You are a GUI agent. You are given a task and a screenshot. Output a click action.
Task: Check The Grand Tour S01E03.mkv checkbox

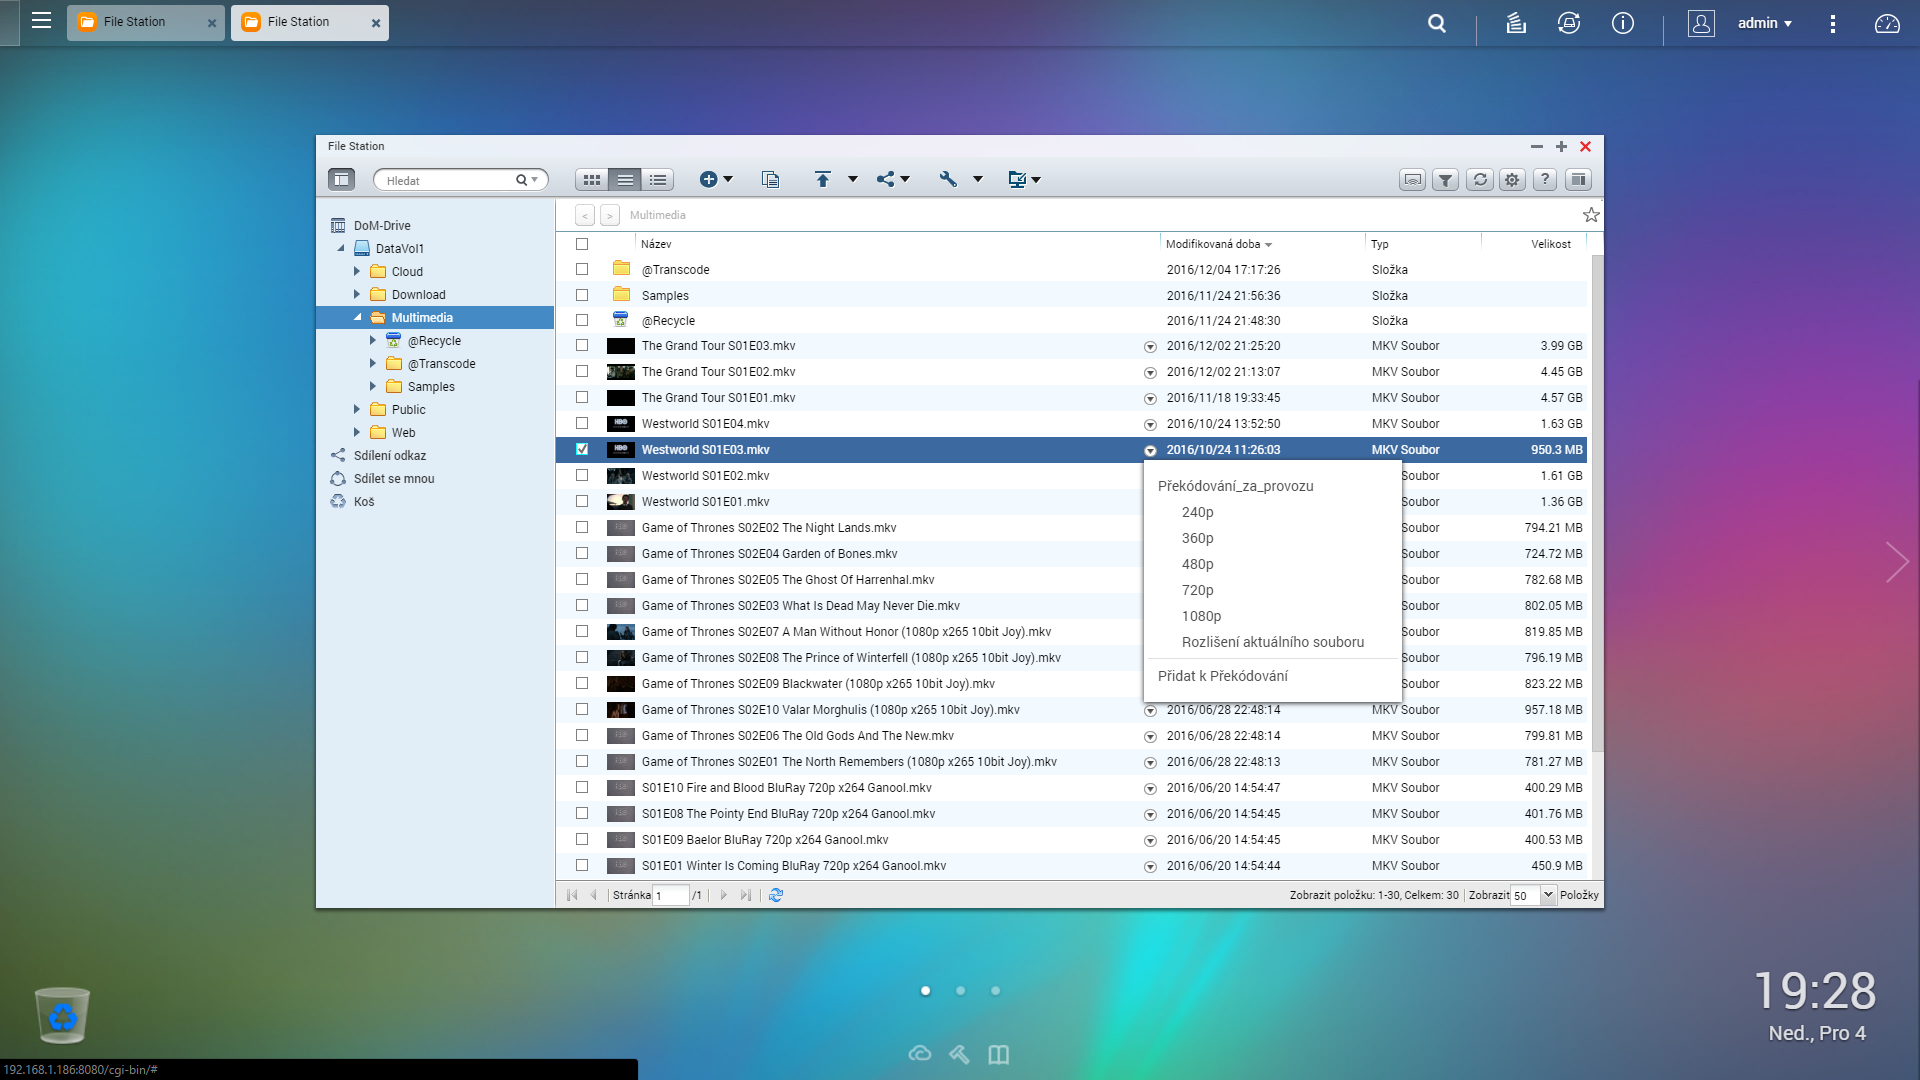pyautogui.click(x=582, y=346)
